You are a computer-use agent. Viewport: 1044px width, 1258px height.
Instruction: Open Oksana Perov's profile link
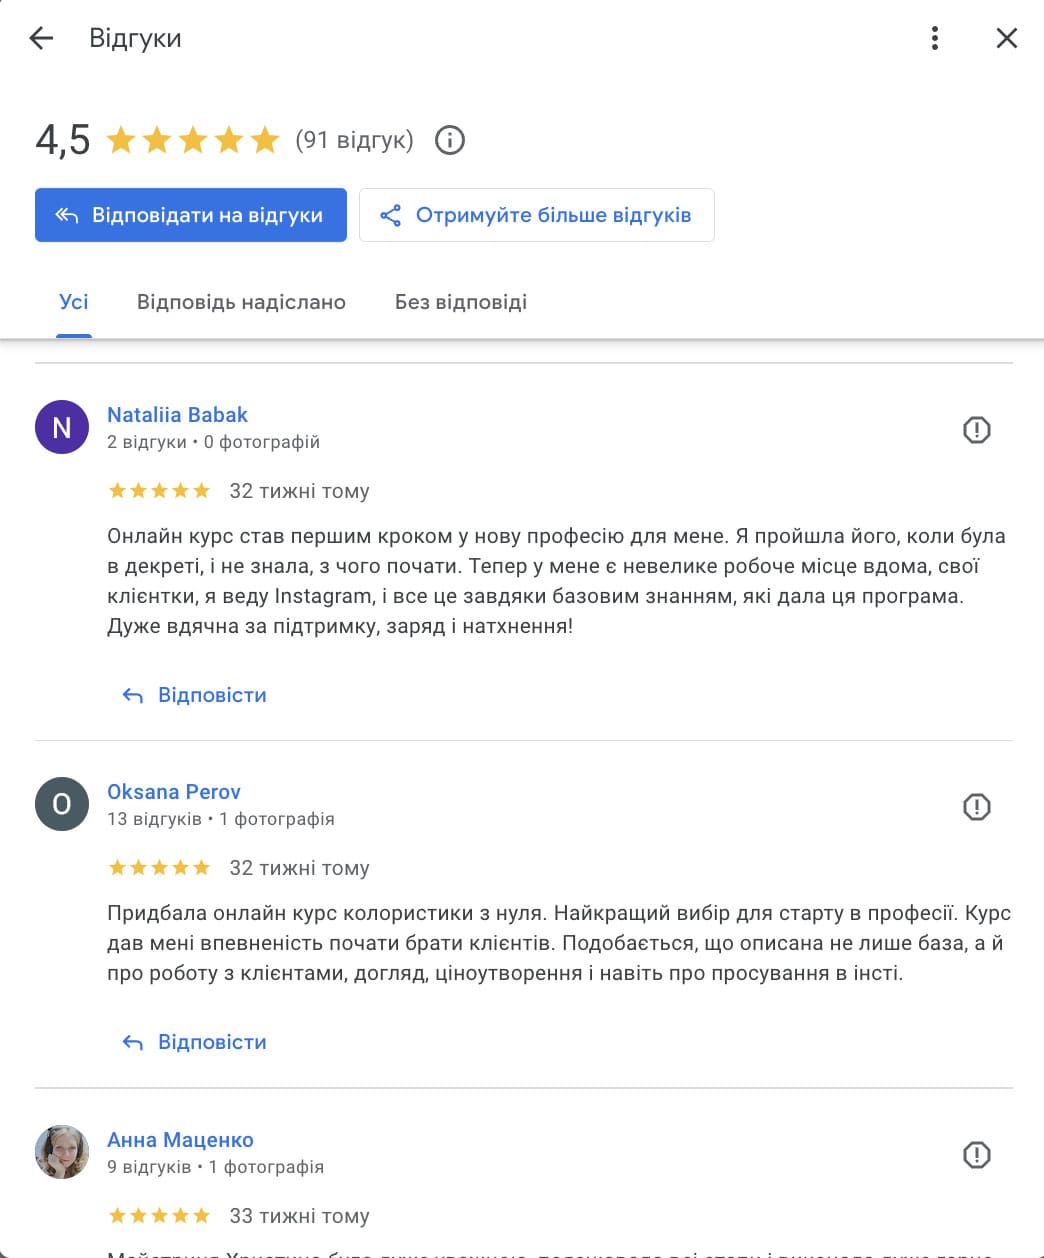tap(174, 792)
